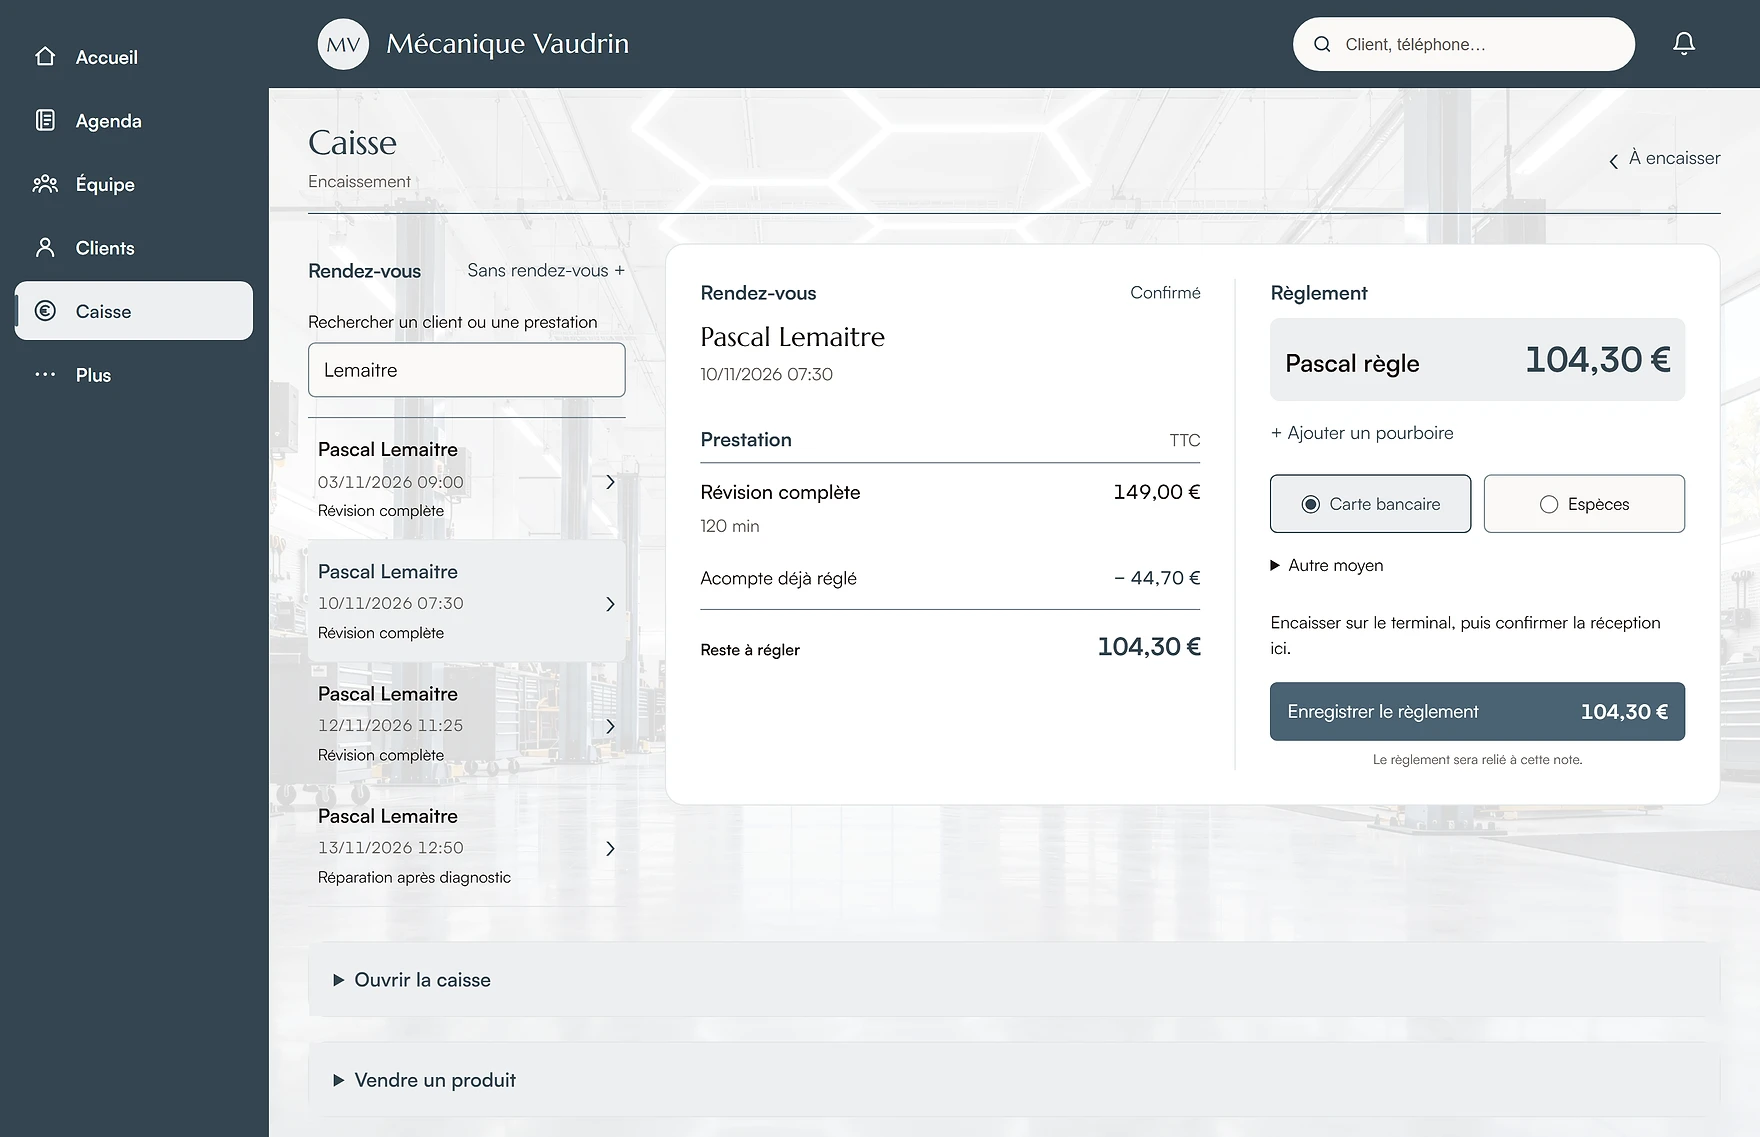The width and height of the screenshot is (1760, 1137).
Task: Open appointment chevron for 10/11/2026 07:30
Action: (x=610, y=604)
